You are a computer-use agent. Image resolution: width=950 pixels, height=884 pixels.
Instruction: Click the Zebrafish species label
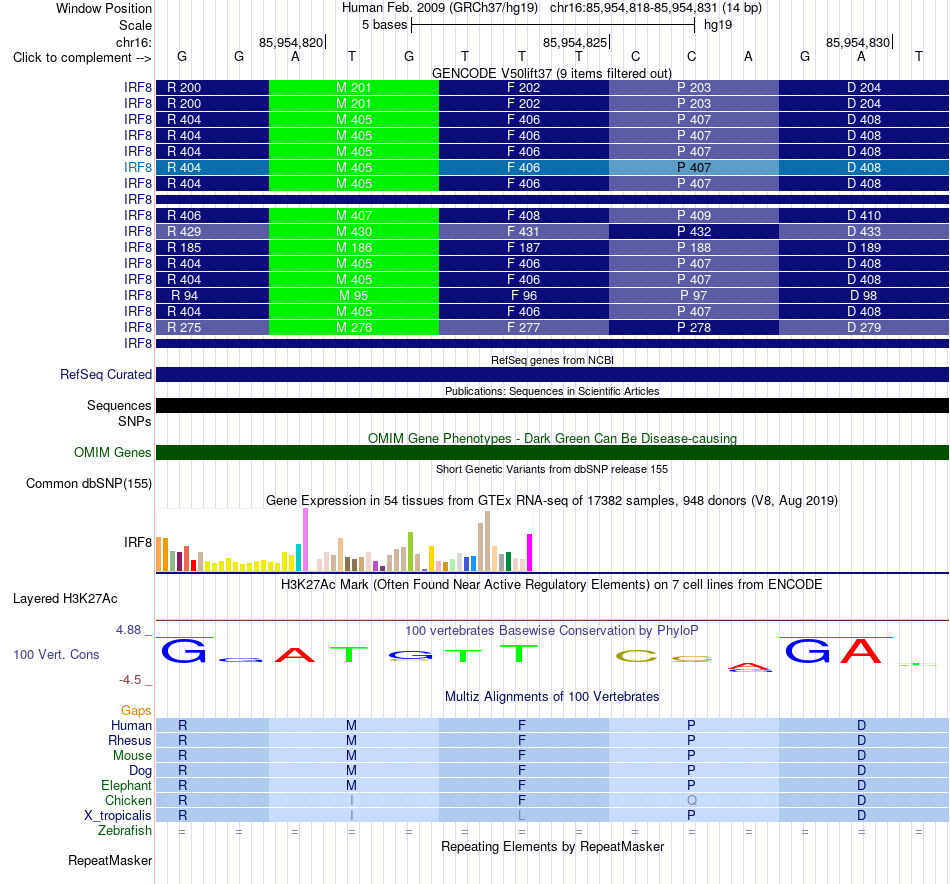125,830
